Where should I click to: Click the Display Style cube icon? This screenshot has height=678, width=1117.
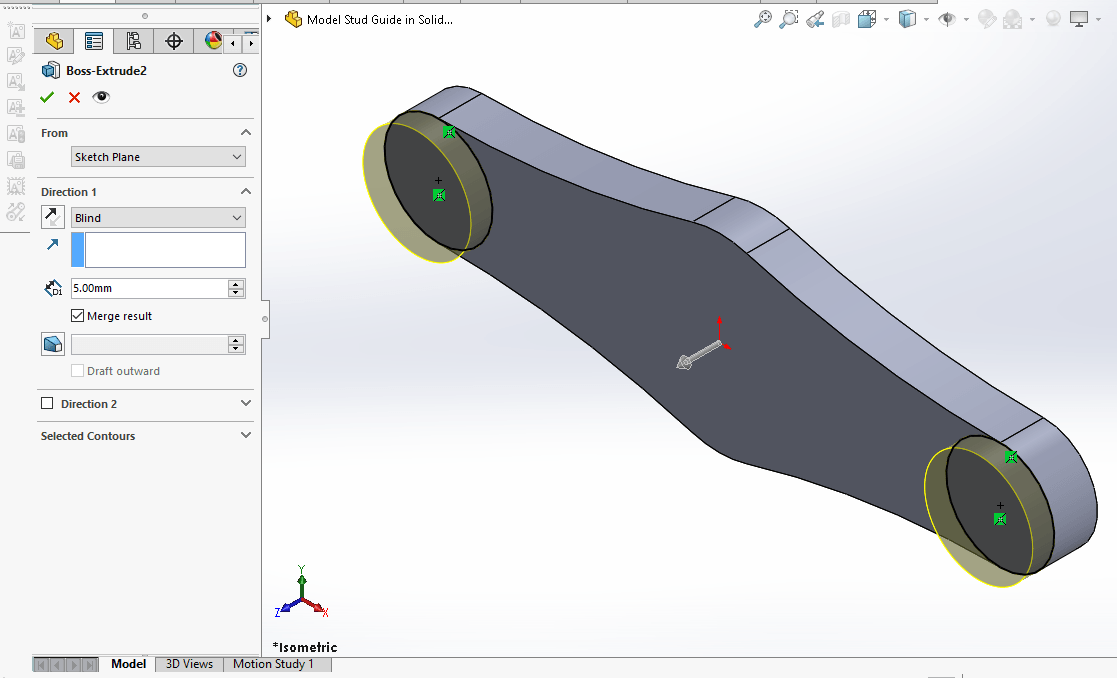[x=907, y=19]
